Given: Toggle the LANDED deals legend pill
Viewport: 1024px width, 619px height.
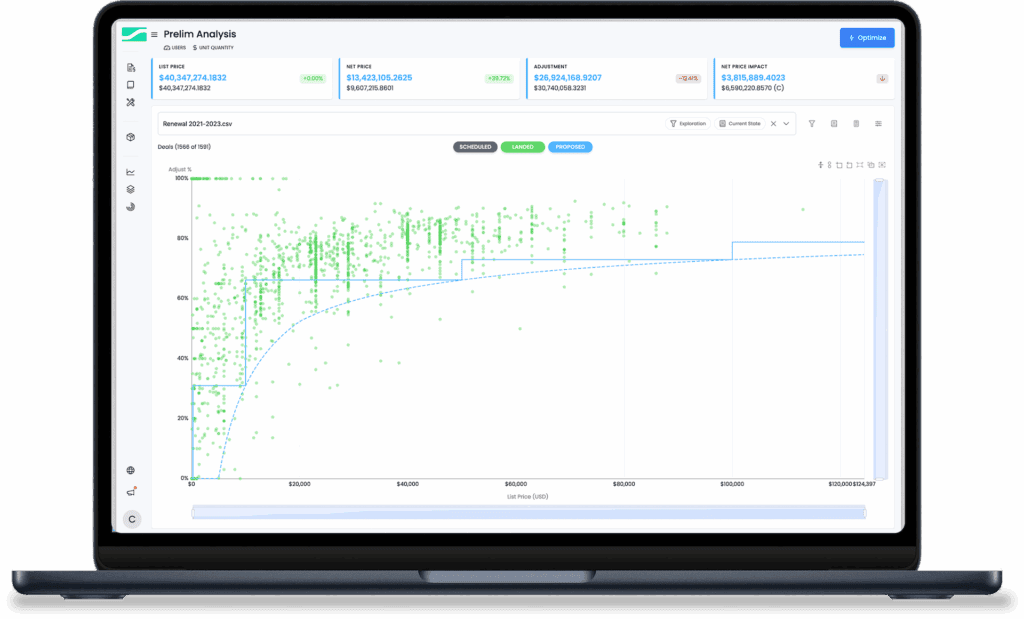Looking at the screenshot, I should pyautogui.click(x=523, y=147).
